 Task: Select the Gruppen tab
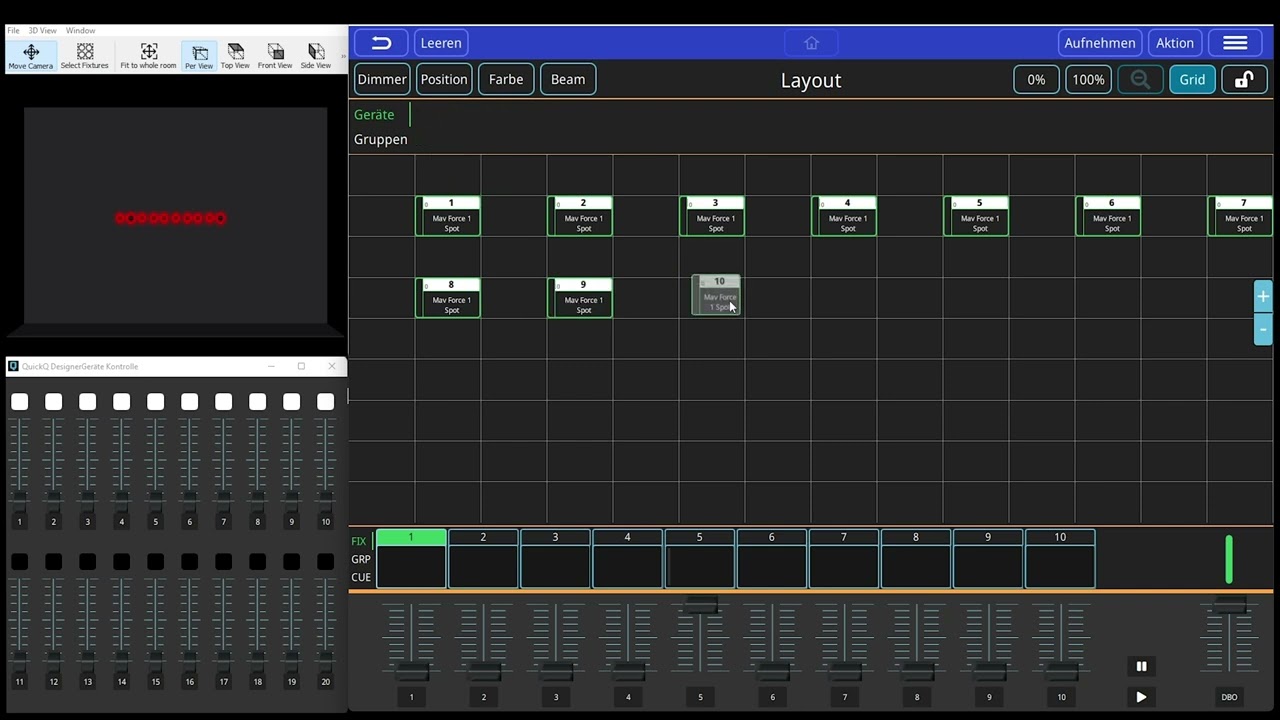tap(380, 140)
